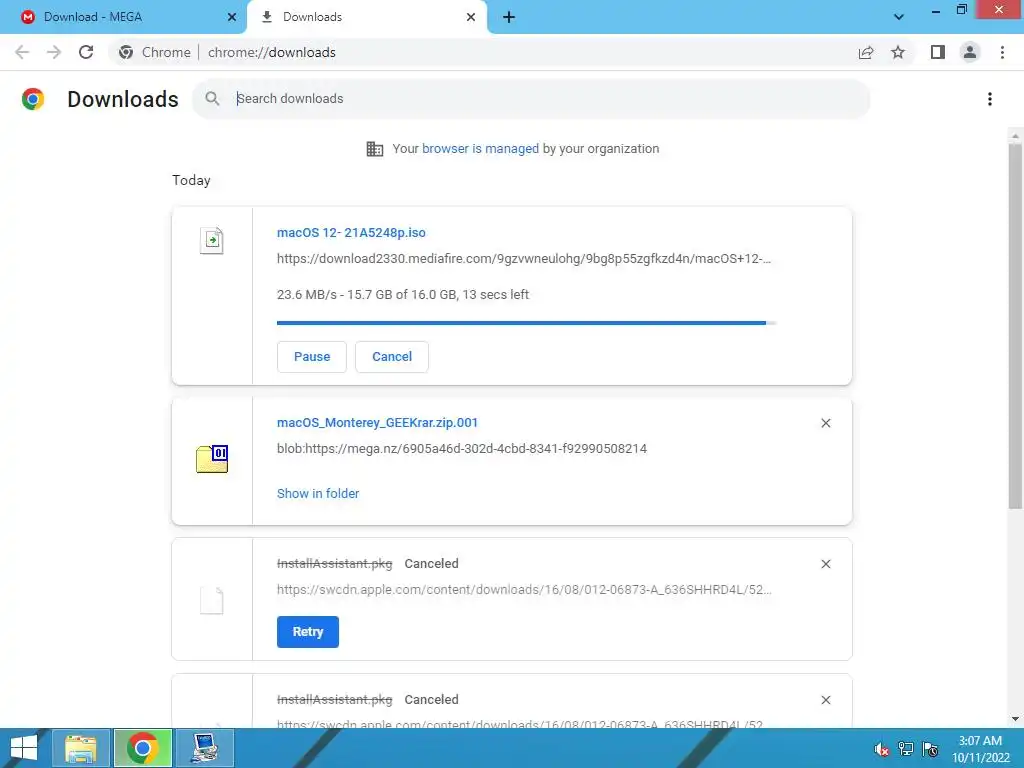Click the iso download progress bar
Screen dimensions: 1024x768
point(526,323)
